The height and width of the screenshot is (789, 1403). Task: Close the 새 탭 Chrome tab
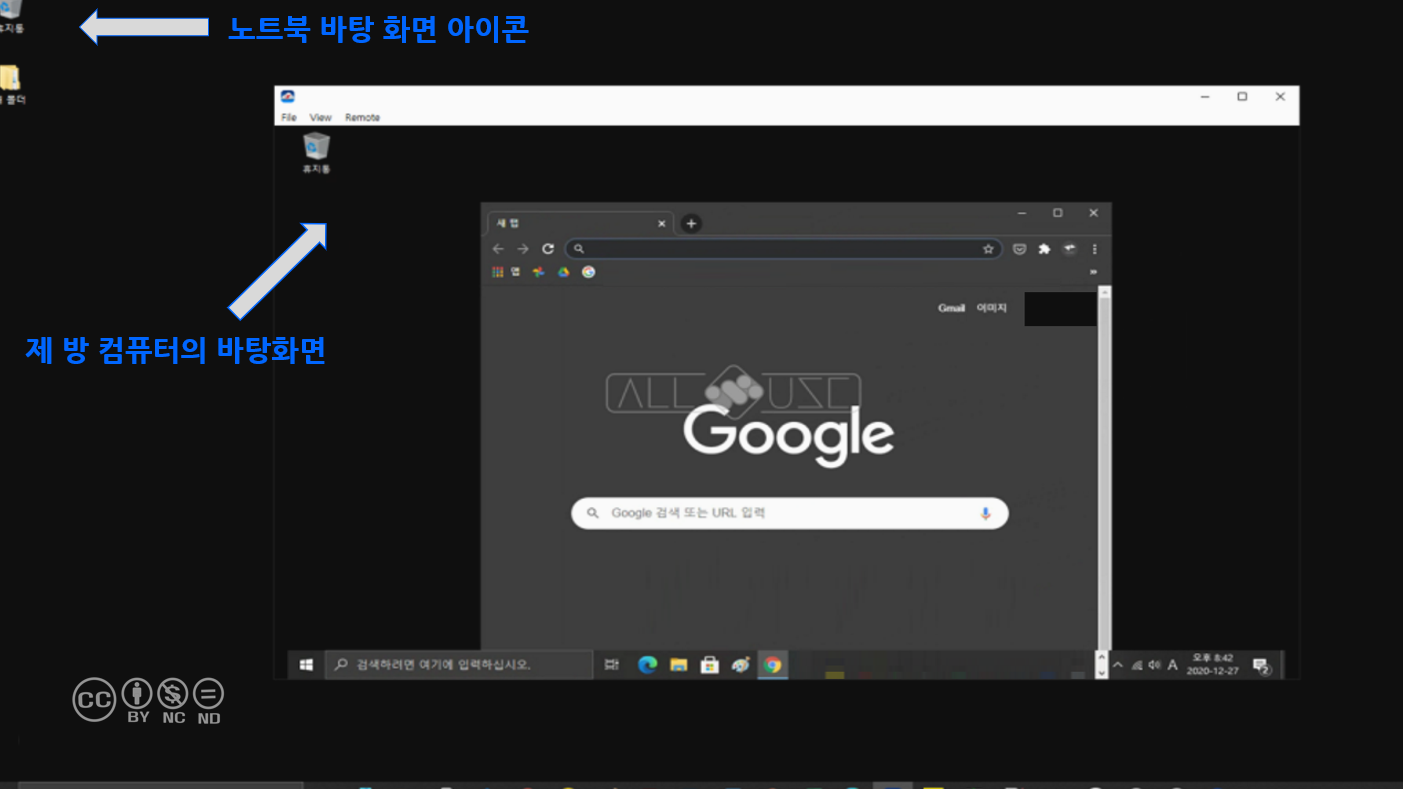point(661,224)
